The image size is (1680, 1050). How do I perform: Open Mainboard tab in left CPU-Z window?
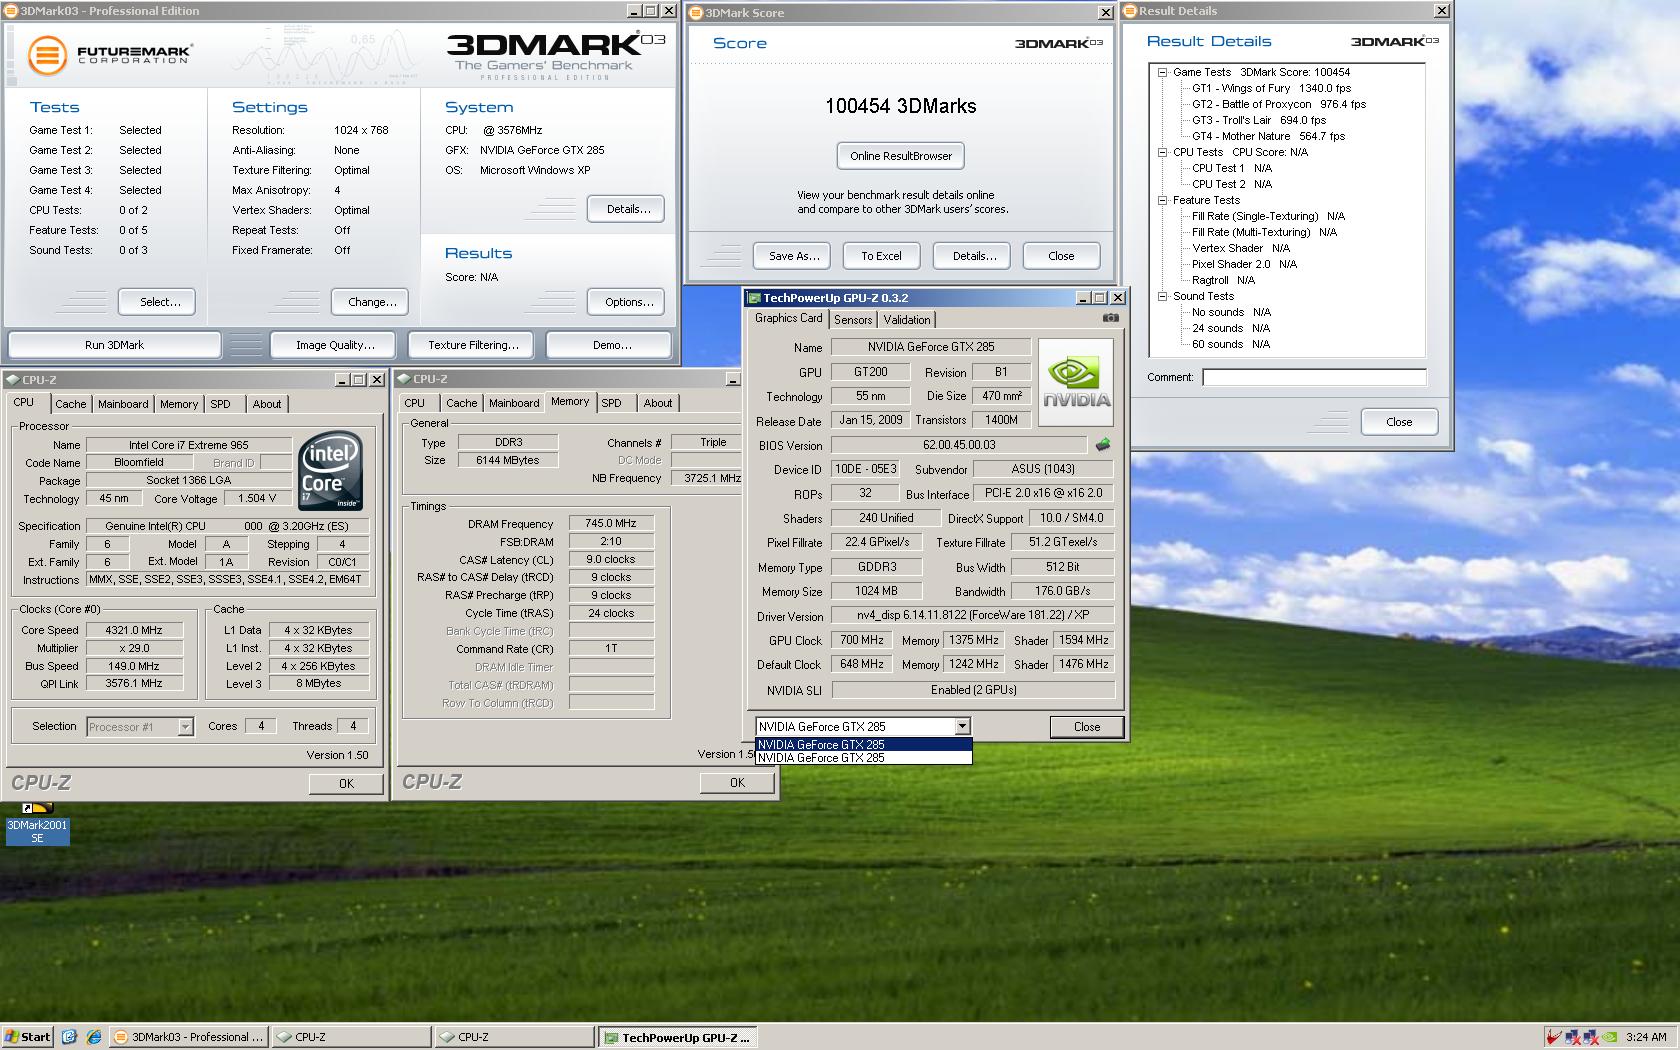[123, 404]
